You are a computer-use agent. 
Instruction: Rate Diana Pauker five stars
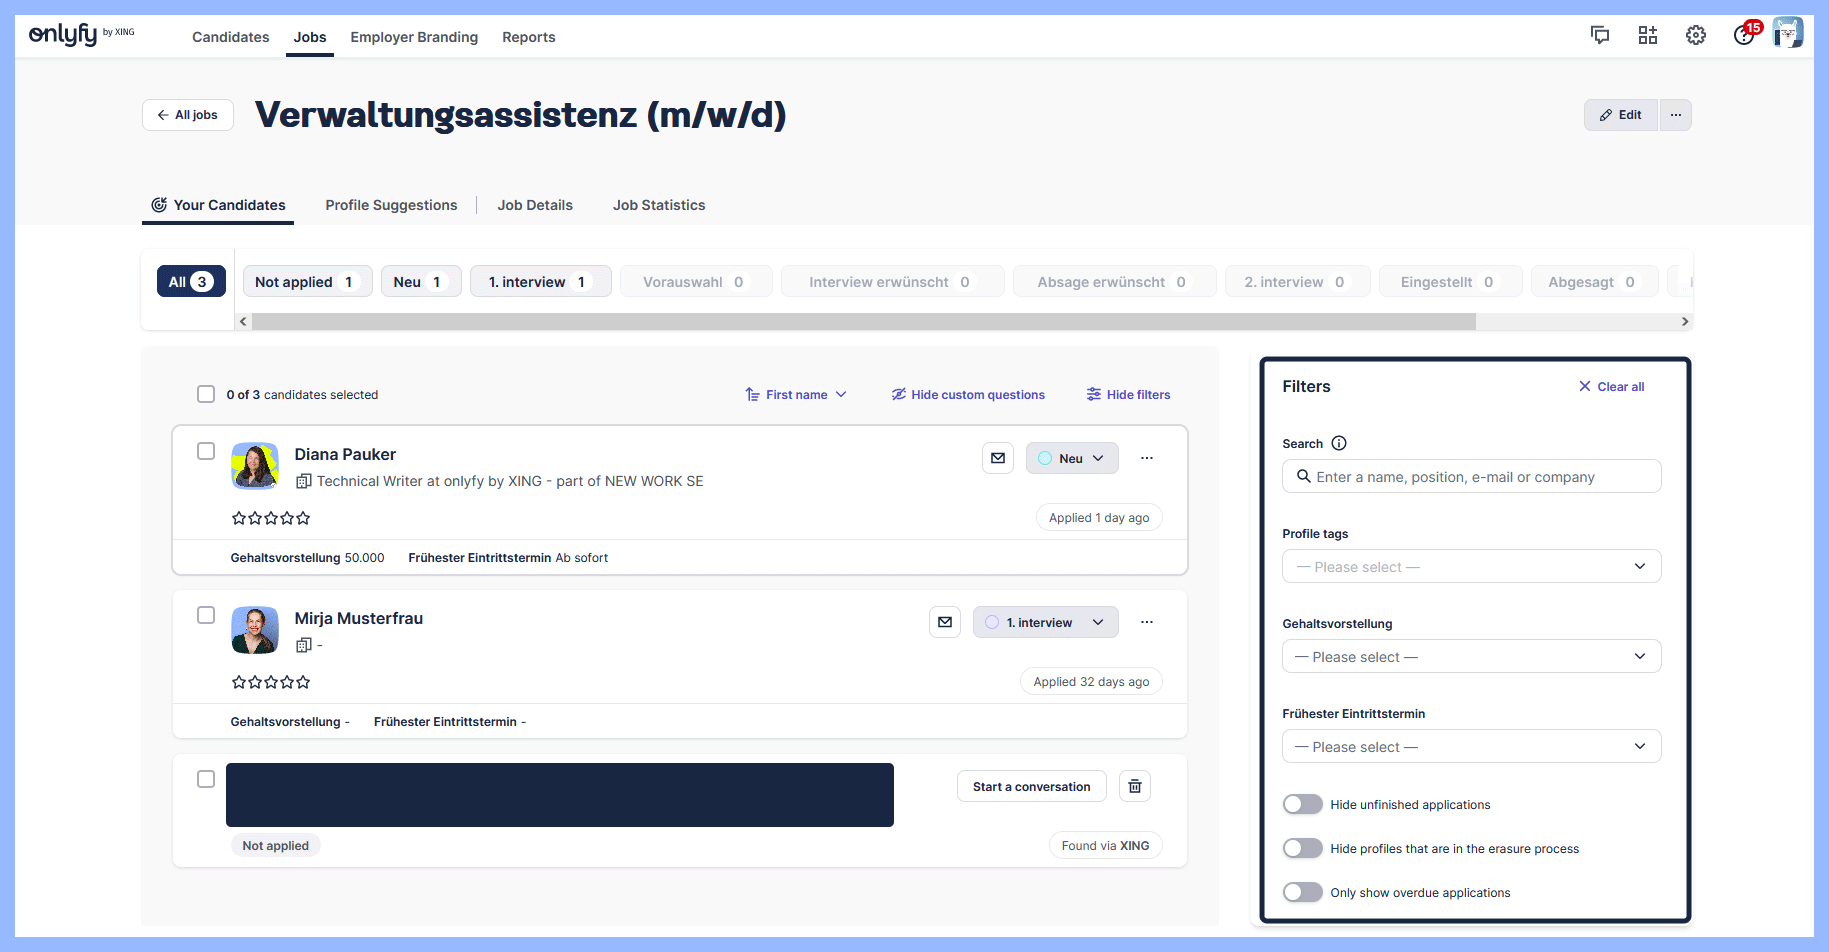pos(304,518)
